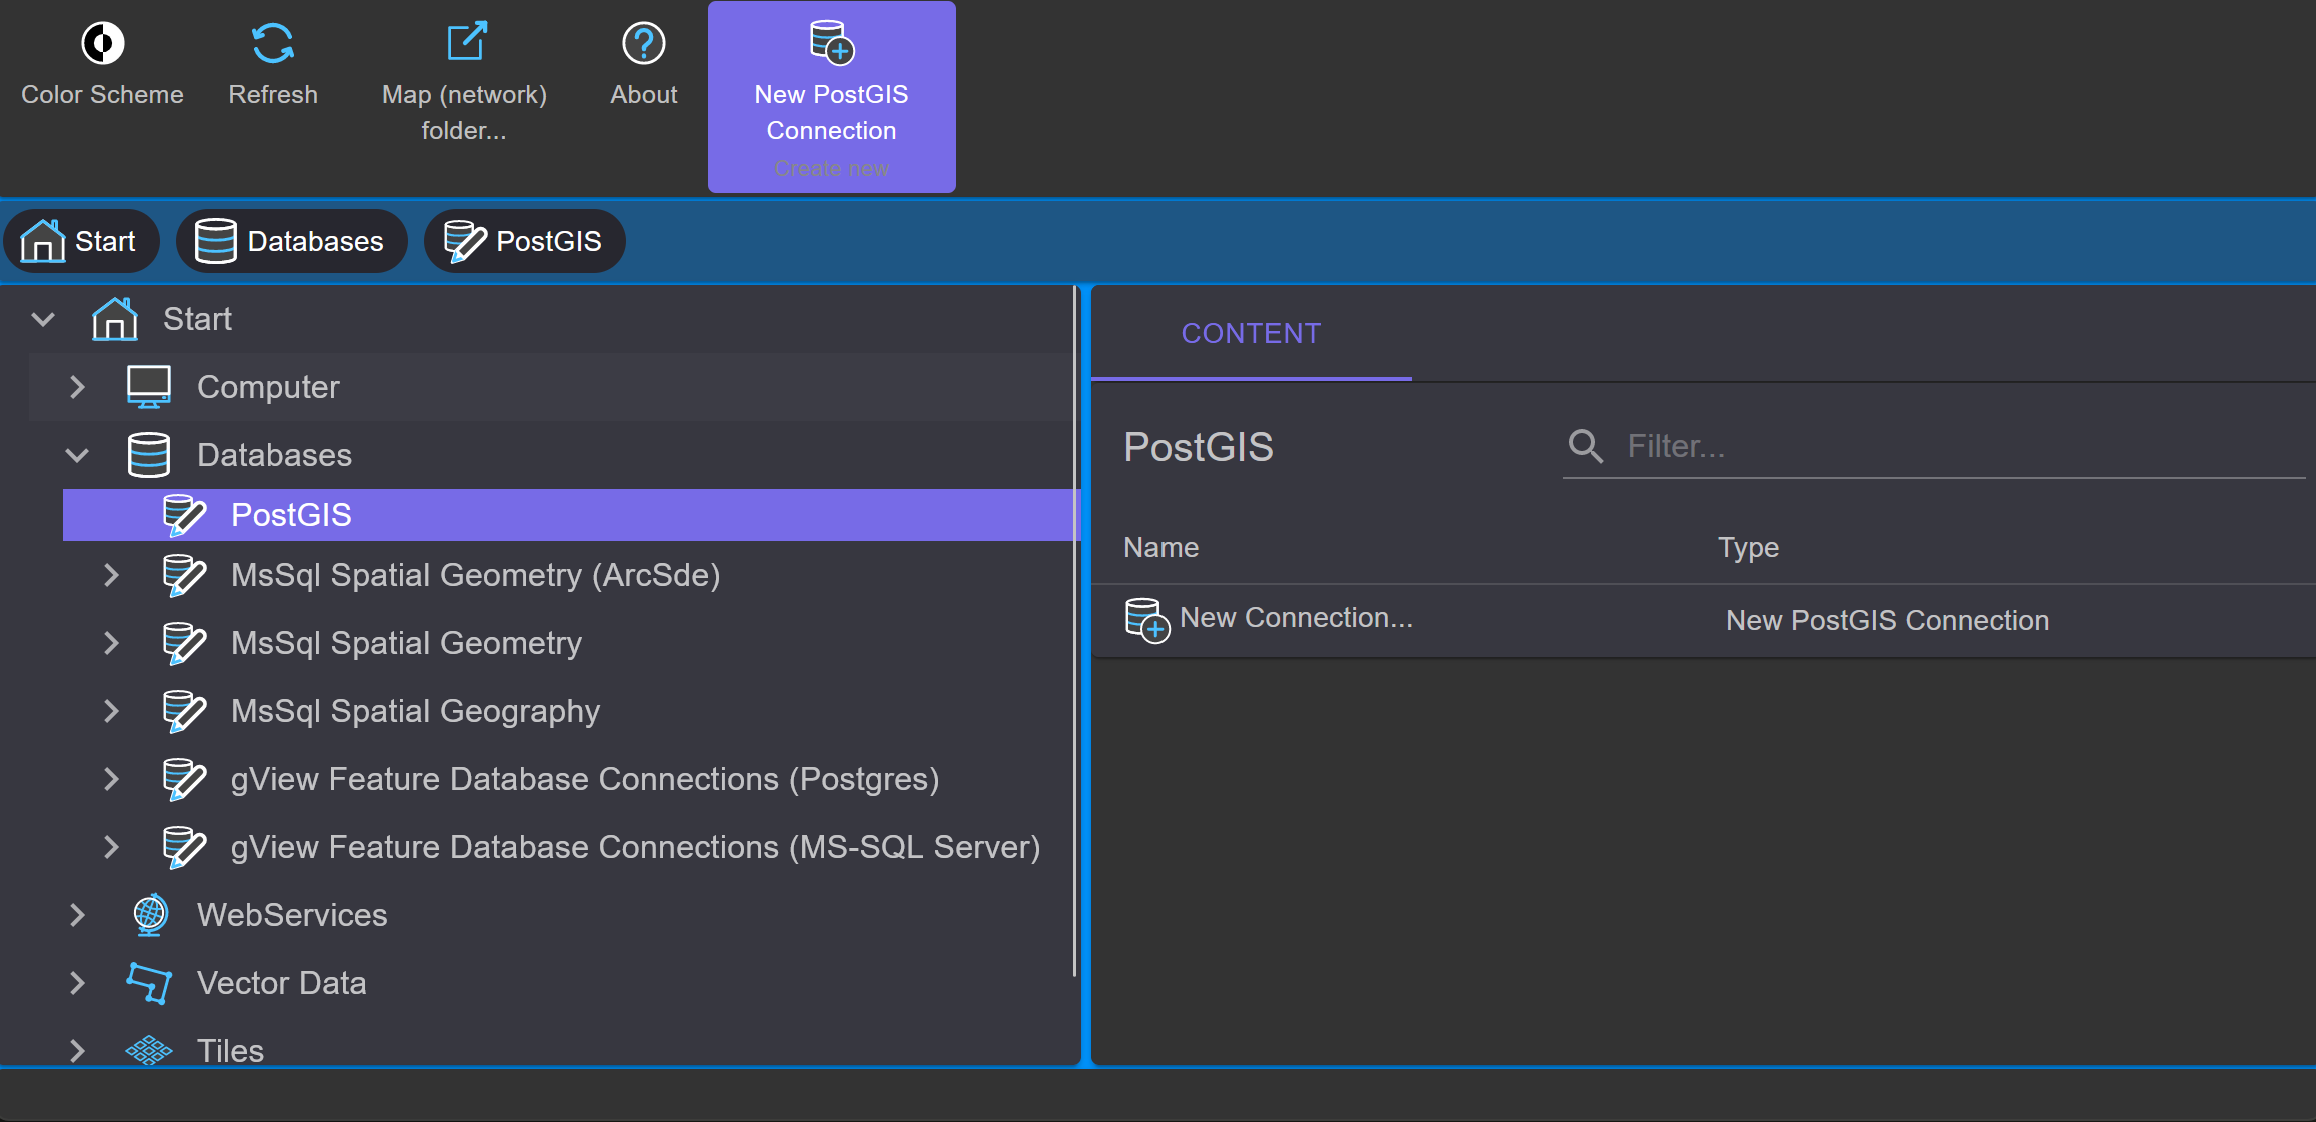
Task: Click the Vector Data polygon icon
Action: pyautogui.click(x=149, y=983)
